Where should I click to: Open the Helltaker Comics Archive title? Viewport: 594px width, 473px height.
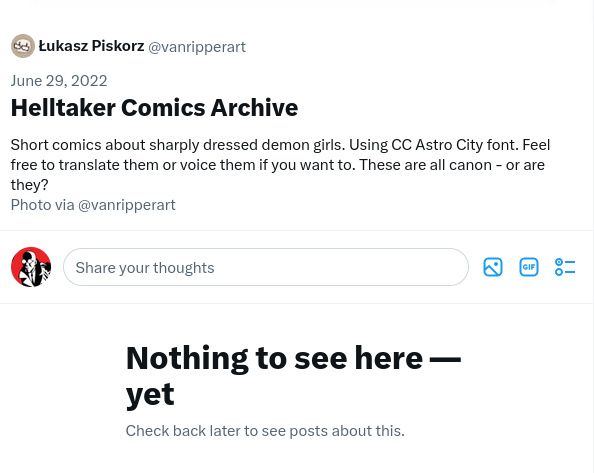coord(155,108)
